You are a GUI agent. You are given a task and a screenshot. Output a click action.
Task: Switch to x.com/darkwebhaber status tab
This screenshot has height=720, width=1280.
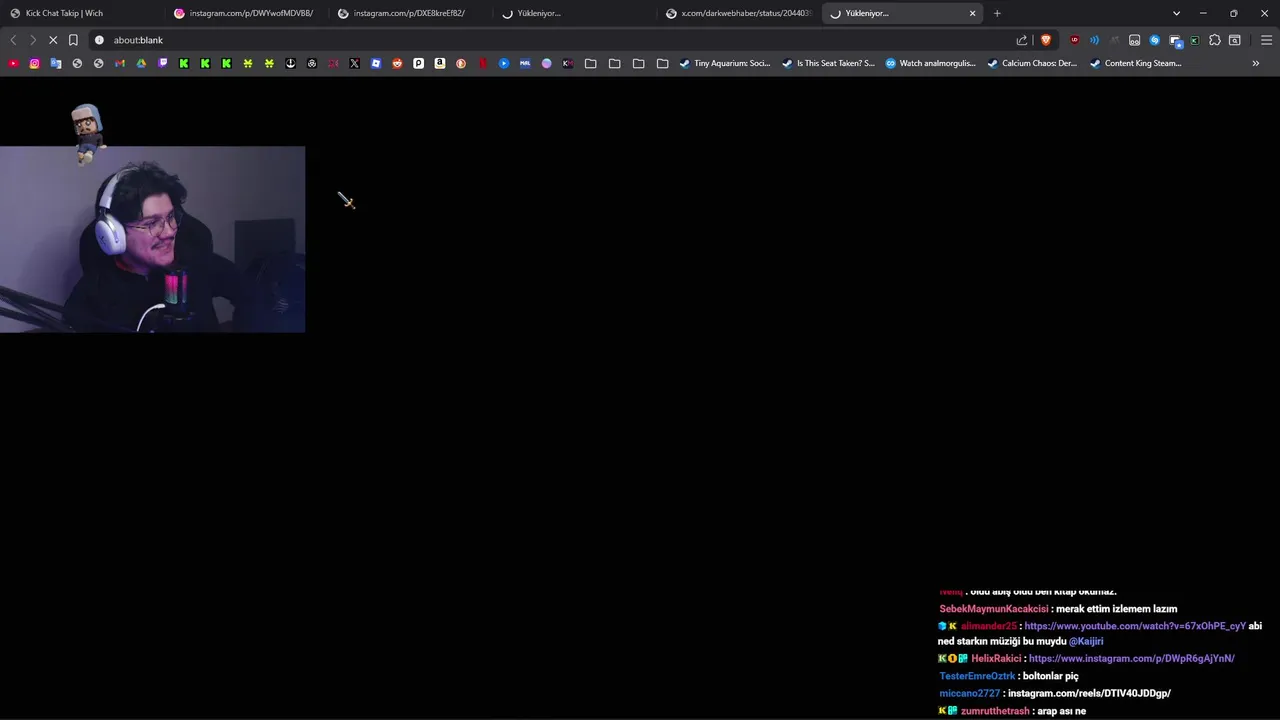coord(738,13)
